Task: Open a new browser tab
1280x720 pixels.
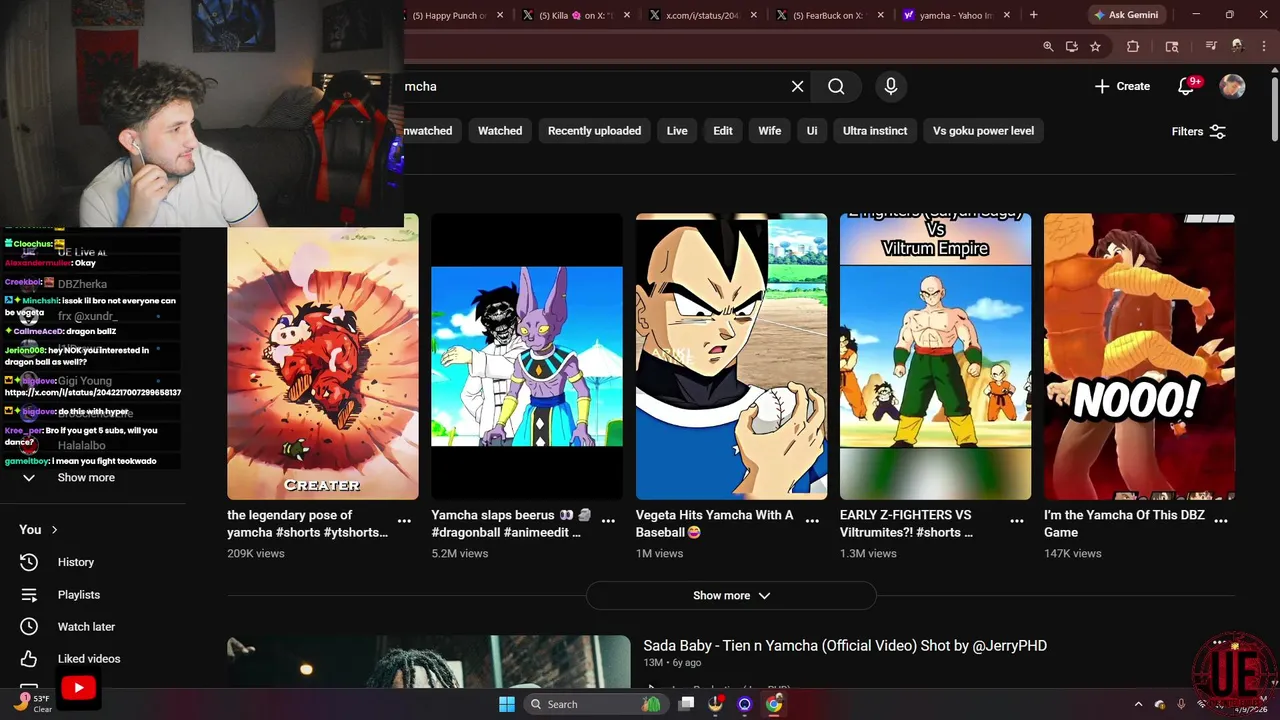Action: tap(1033, 15)
